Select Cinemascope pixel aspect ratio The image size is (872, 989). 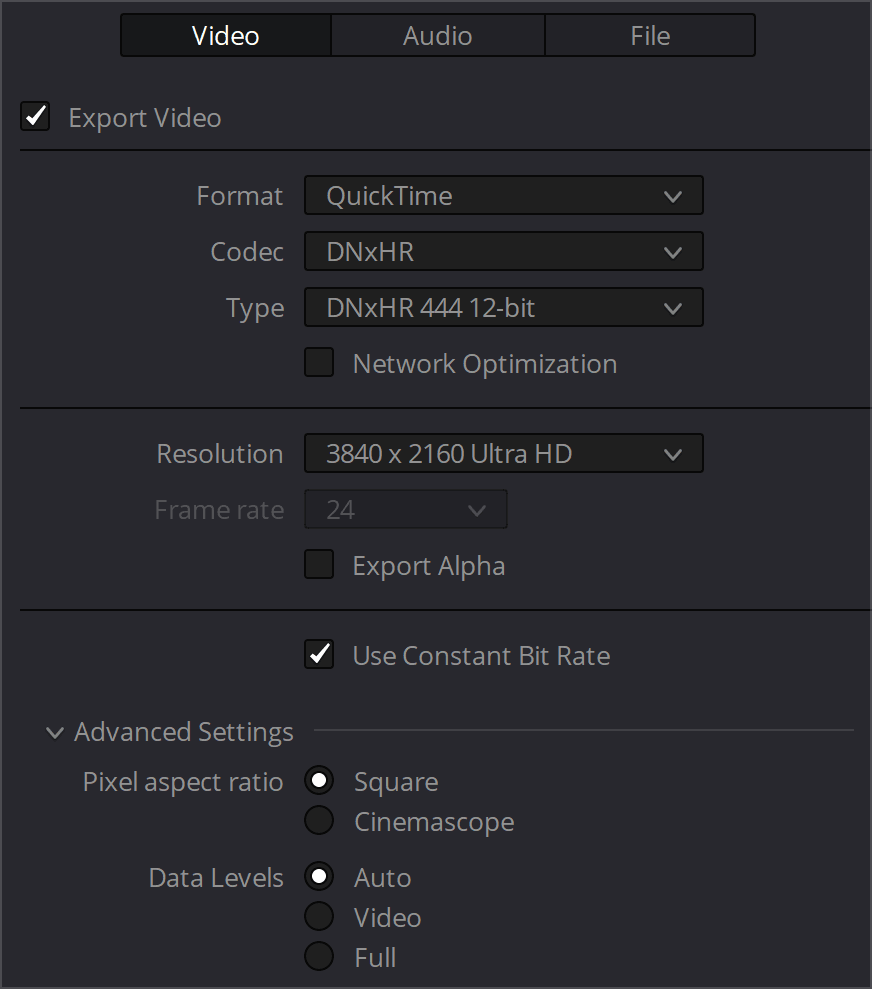tap(319, 821)
